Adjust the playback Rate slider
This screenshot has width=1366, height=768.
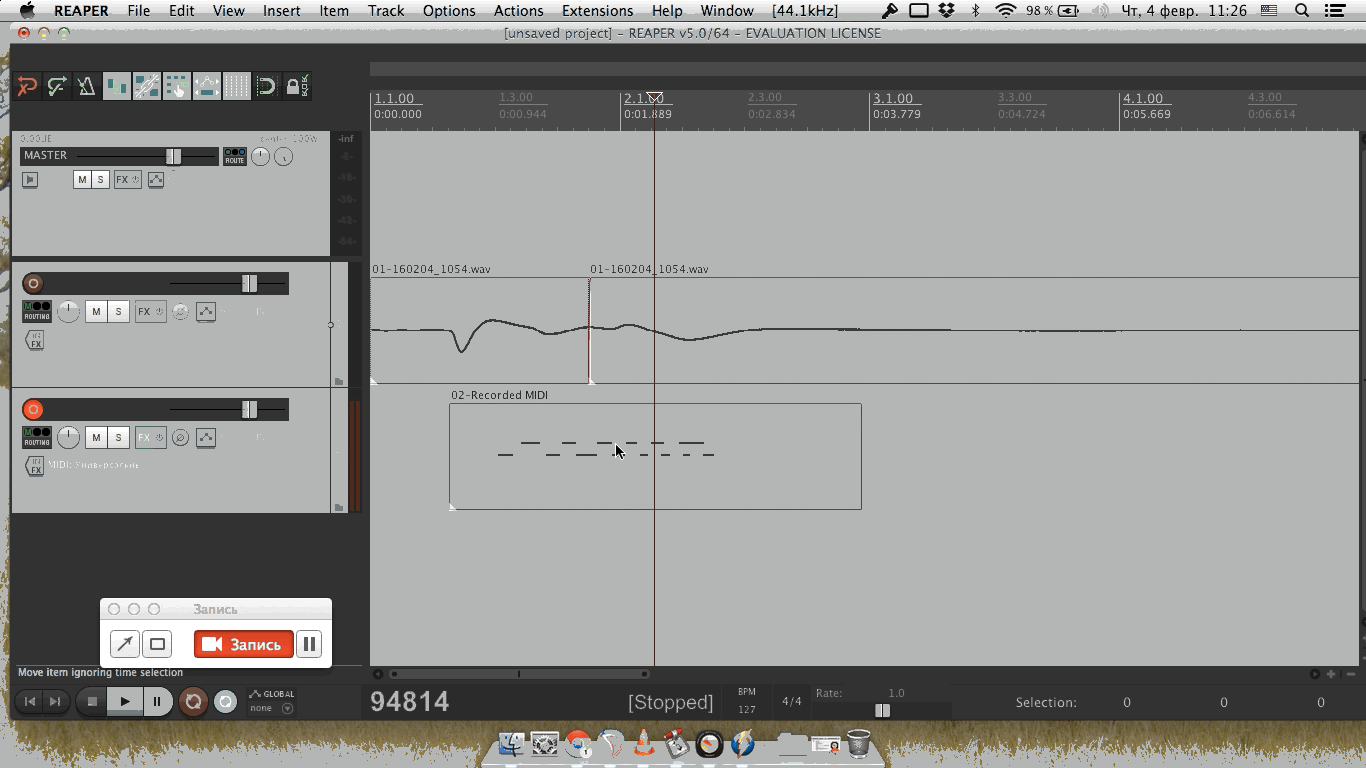(x=882, y=710)
